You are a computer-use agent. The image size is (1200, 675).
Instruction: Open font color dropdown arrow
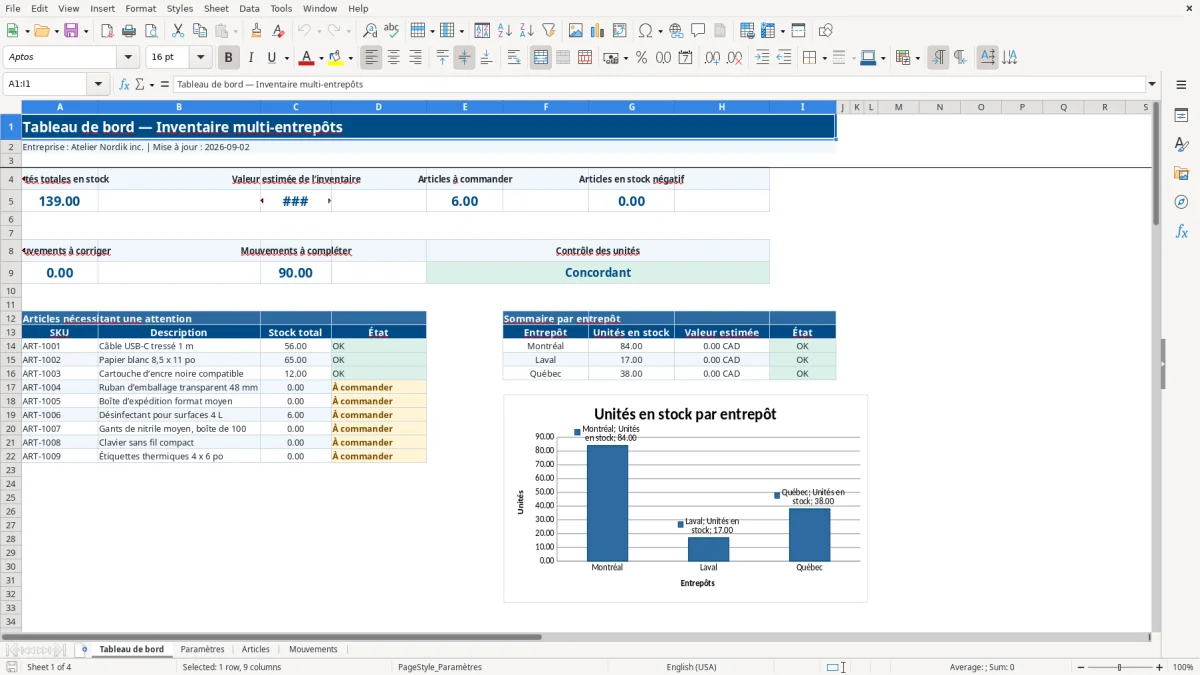pos(321,58)
